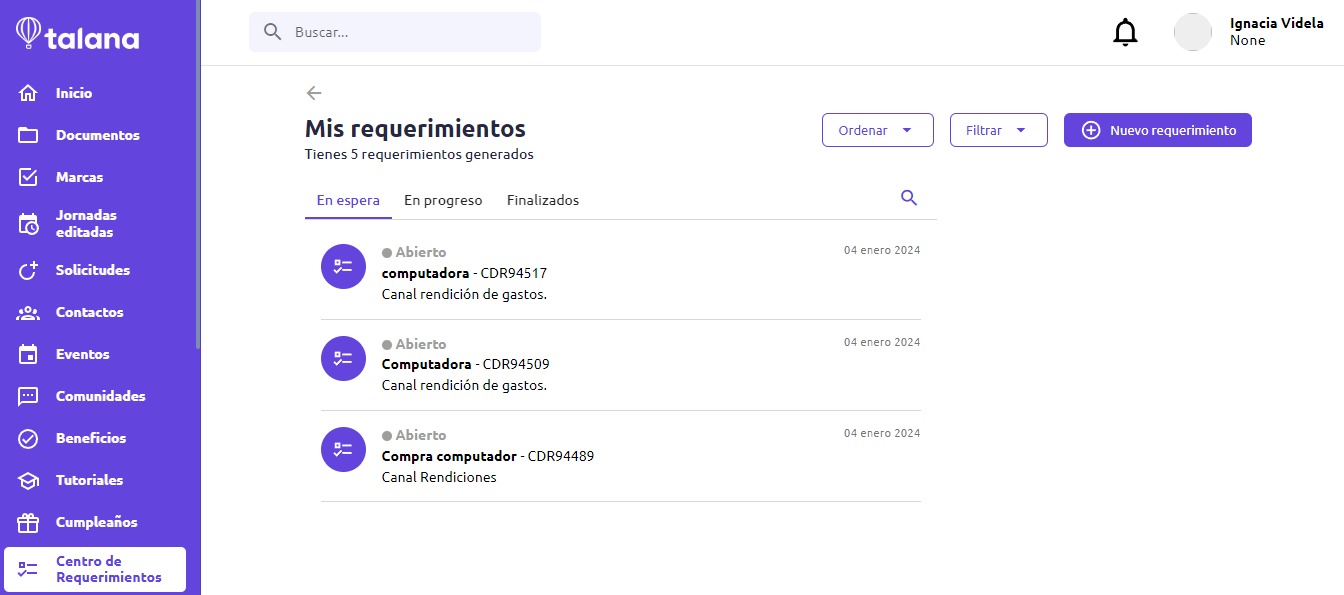Open Inicio home icon in sidebar
Image resolution: width=1344 pixels, height=595 pixels.
point(28,93)
